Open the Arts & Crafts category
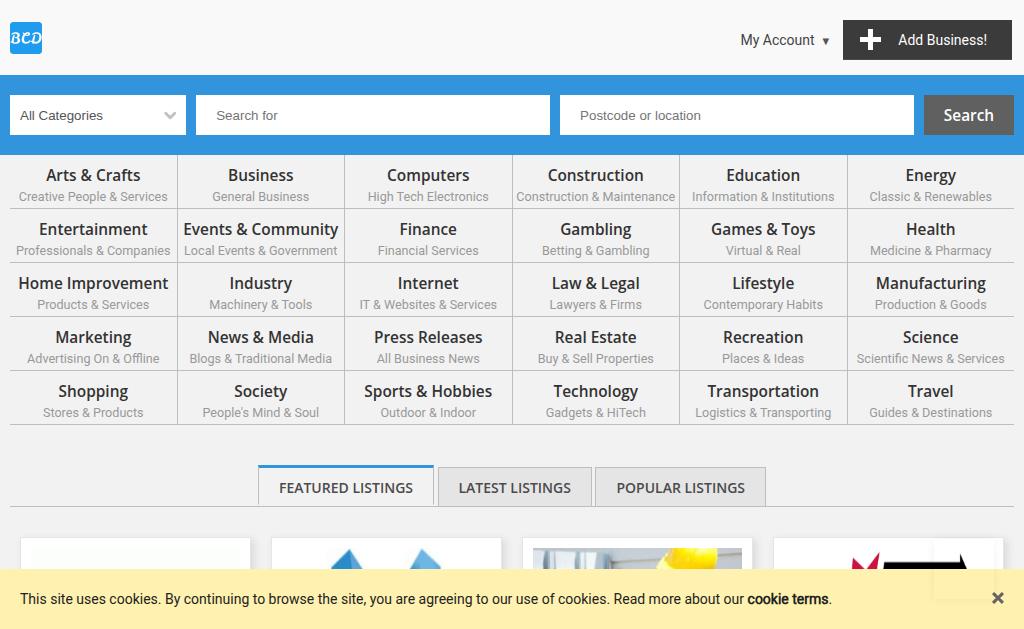Viewport: 1024px width, 629px height. (93, 175)
